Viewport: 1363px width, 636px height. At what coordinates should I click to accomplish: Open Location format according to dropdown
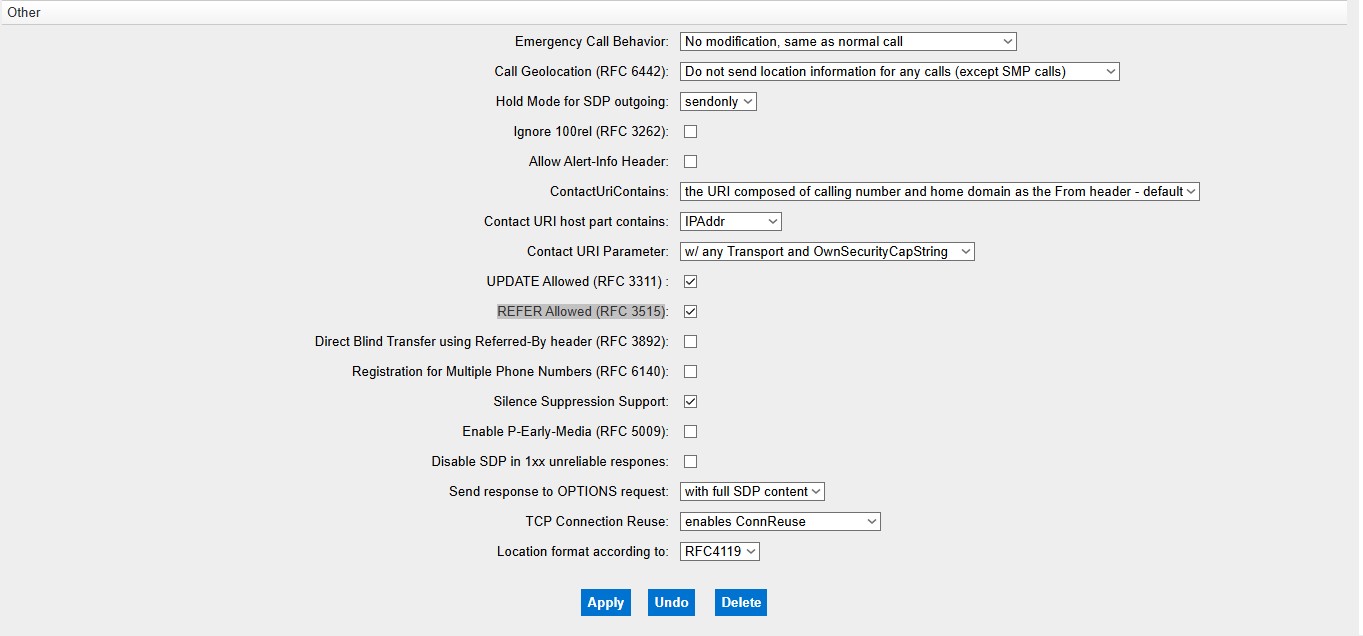pyautogui.click(x=719, y=551)
